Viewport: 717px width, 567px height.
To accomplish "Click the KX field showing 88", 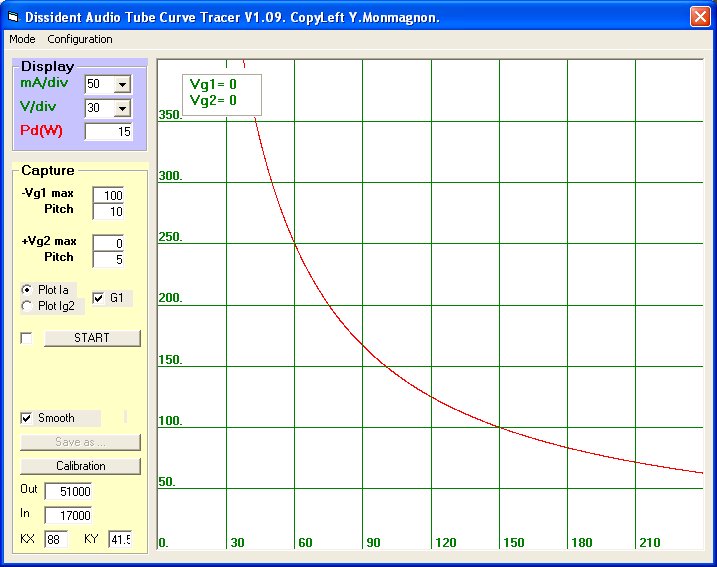I will [x=56, y=540].
